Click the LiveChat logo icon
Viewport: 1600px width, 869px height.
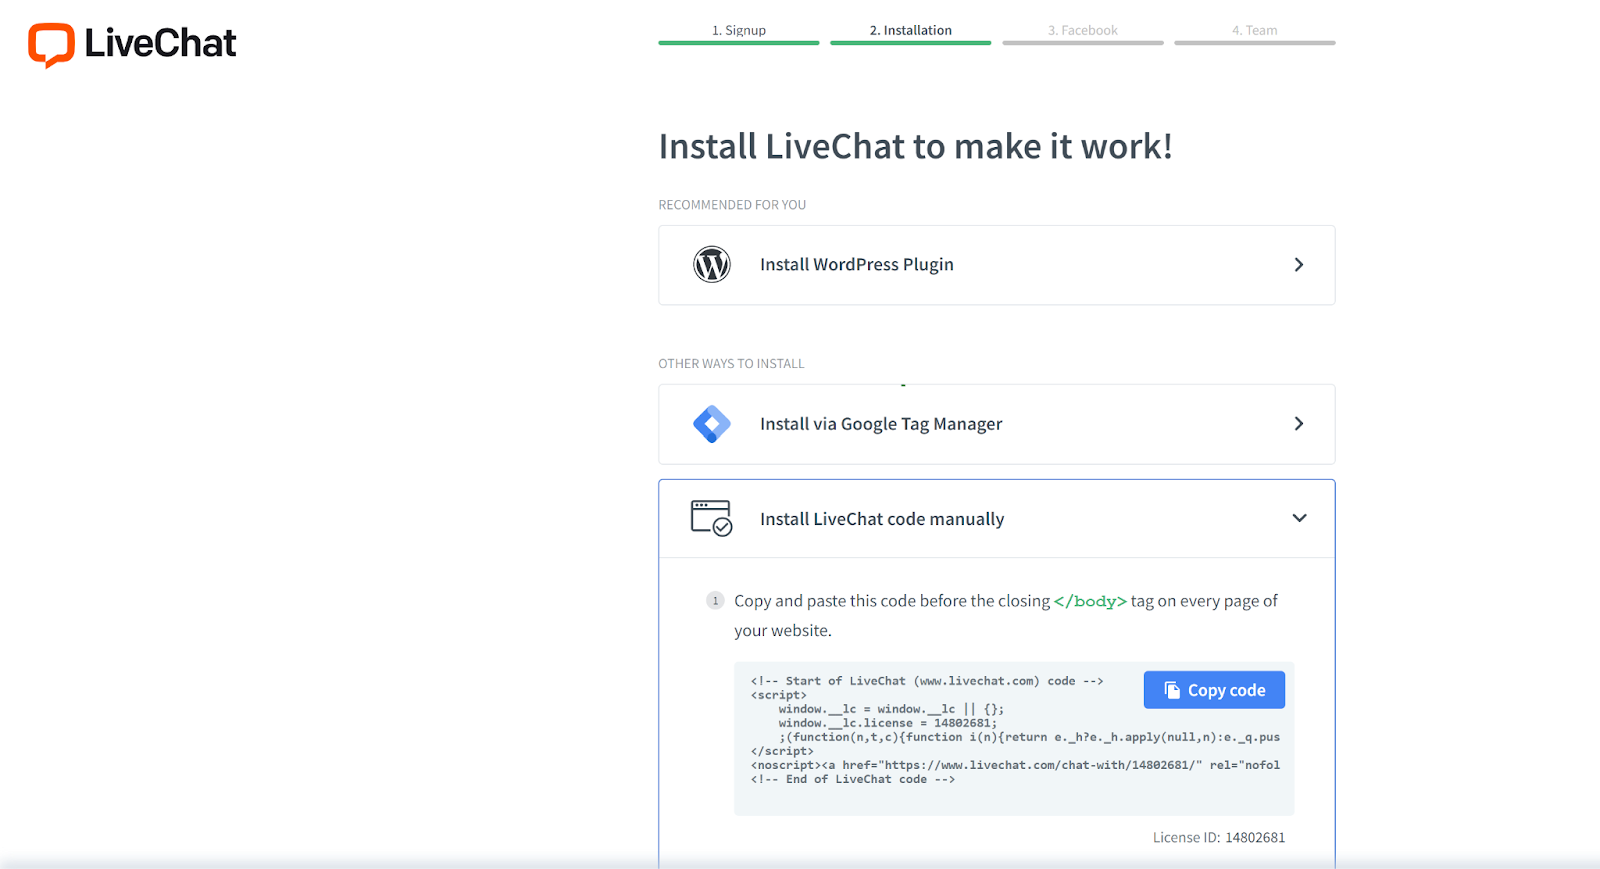point(51,44)
